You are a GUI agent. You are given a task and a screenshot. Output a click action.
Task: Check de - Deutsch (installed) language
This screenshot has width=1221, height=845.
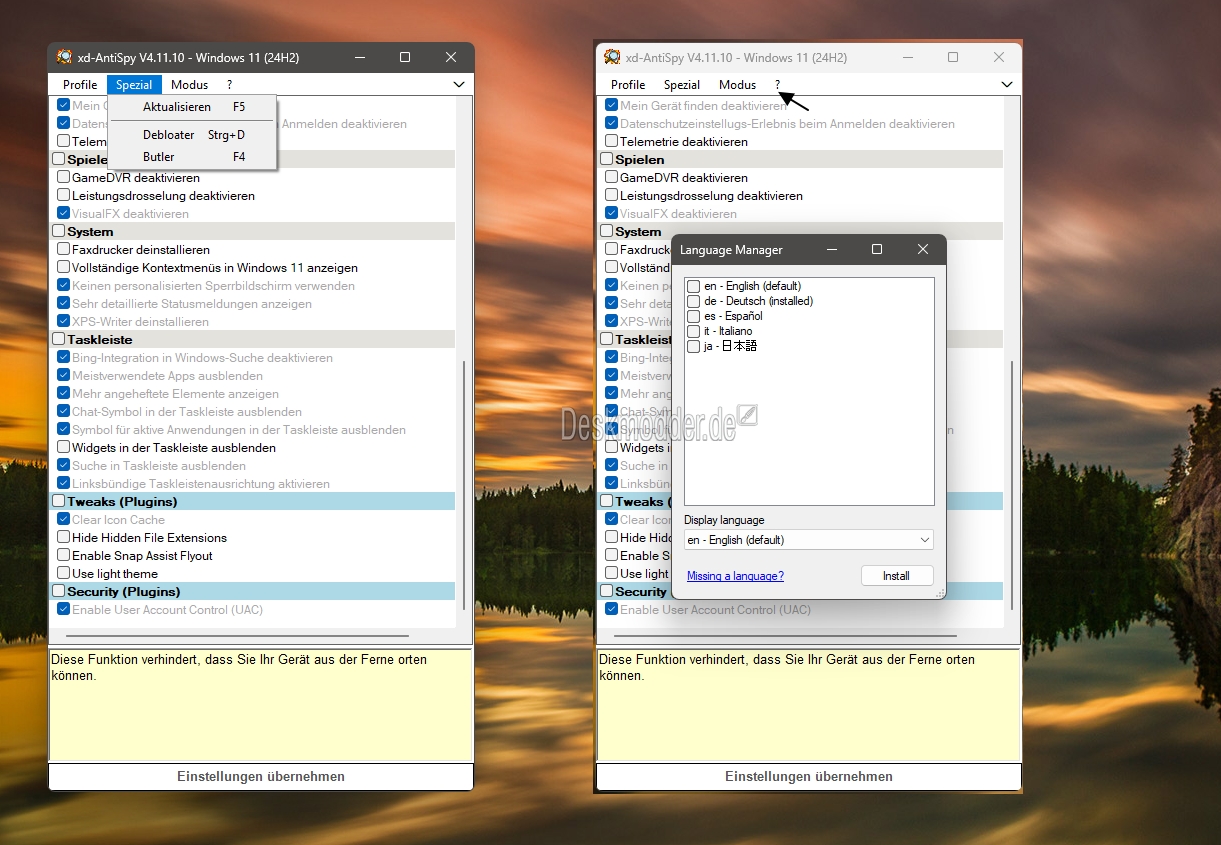click(x=693, y=301)
